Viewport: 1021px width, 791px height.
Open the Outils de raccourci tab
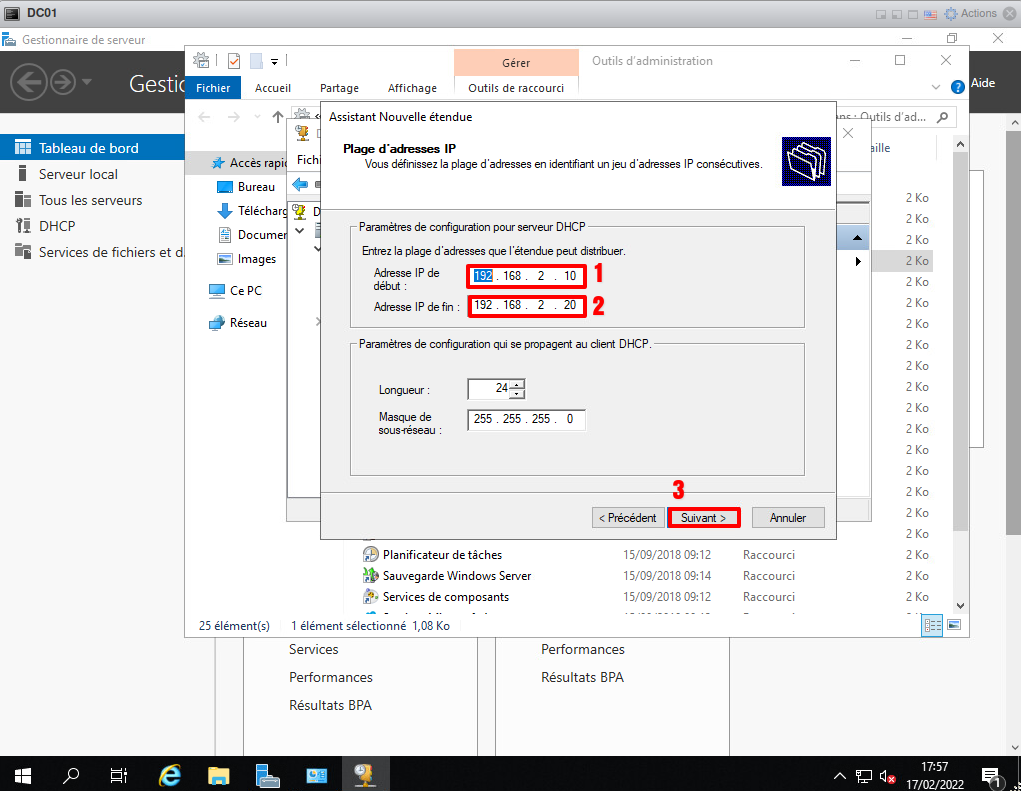pyautogui.click(x=516, y=88)
